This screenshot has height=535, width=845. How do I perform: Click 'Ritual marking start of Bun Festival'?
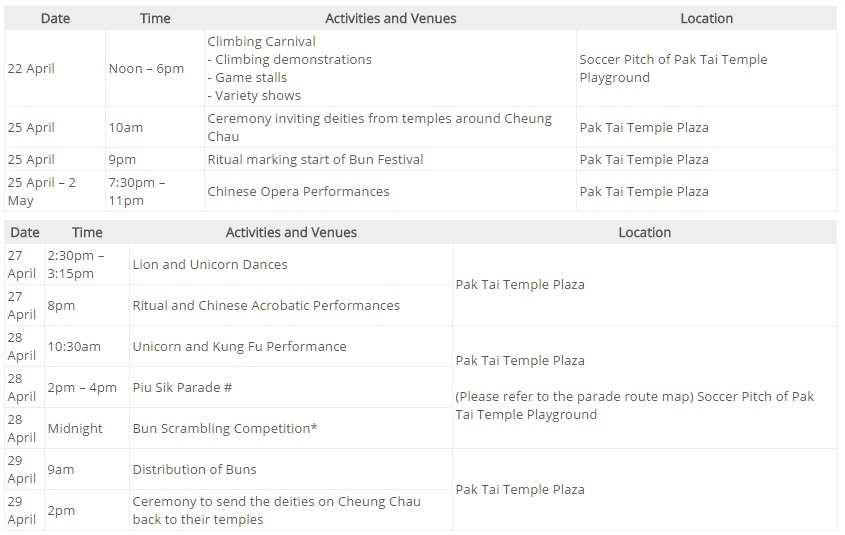(x=315, y=159)
